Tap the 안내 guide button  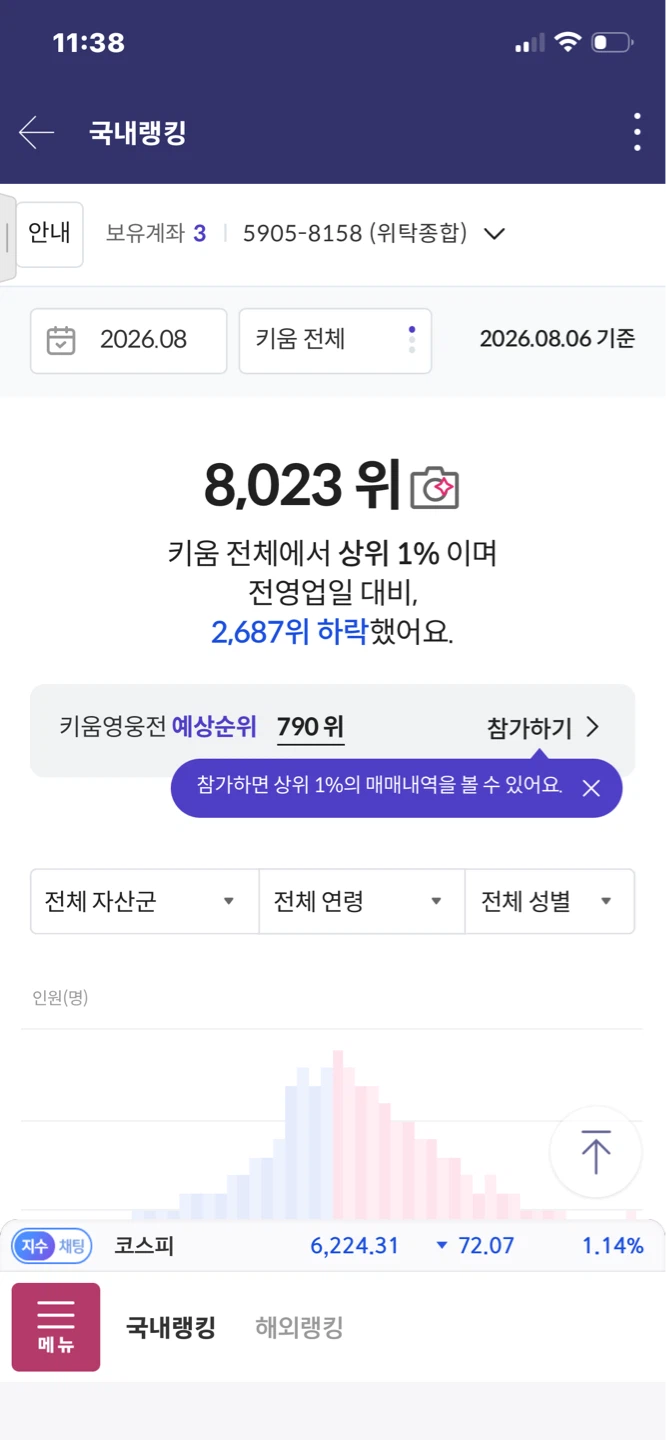[49, 234]
